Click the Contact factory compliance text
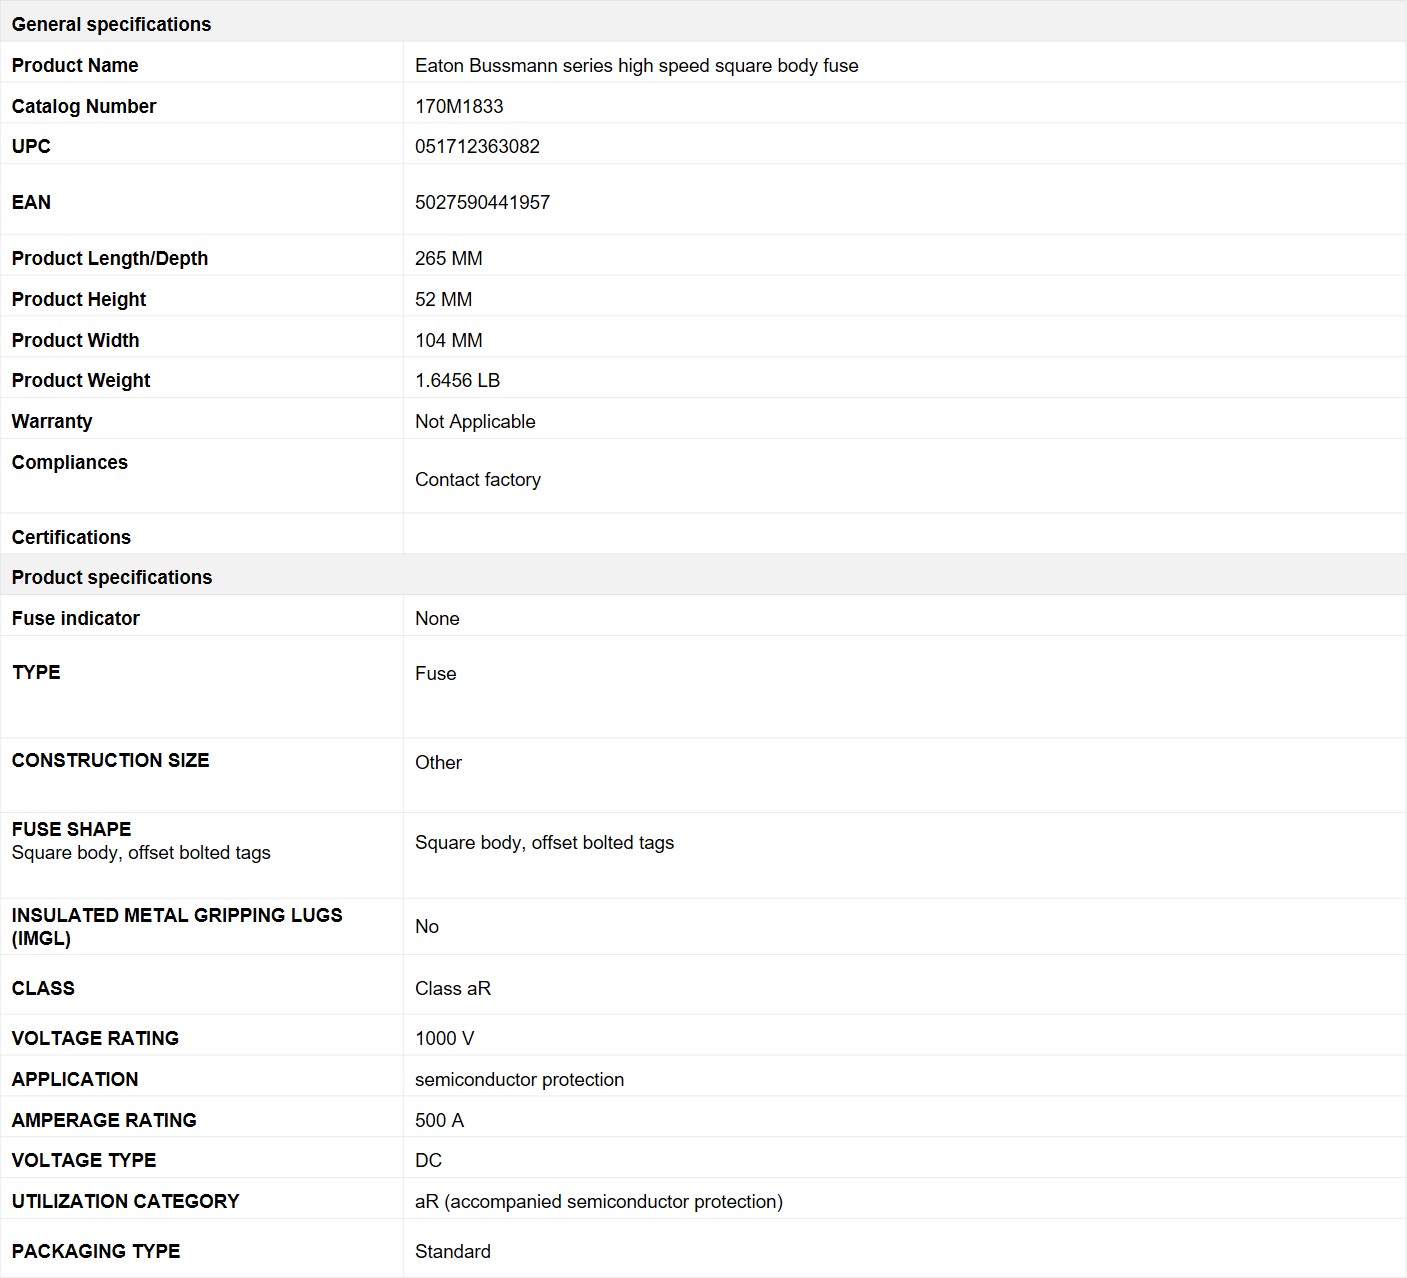Screen dimensions: 1407x1278 pyautogui.click(x=478, y=479)
